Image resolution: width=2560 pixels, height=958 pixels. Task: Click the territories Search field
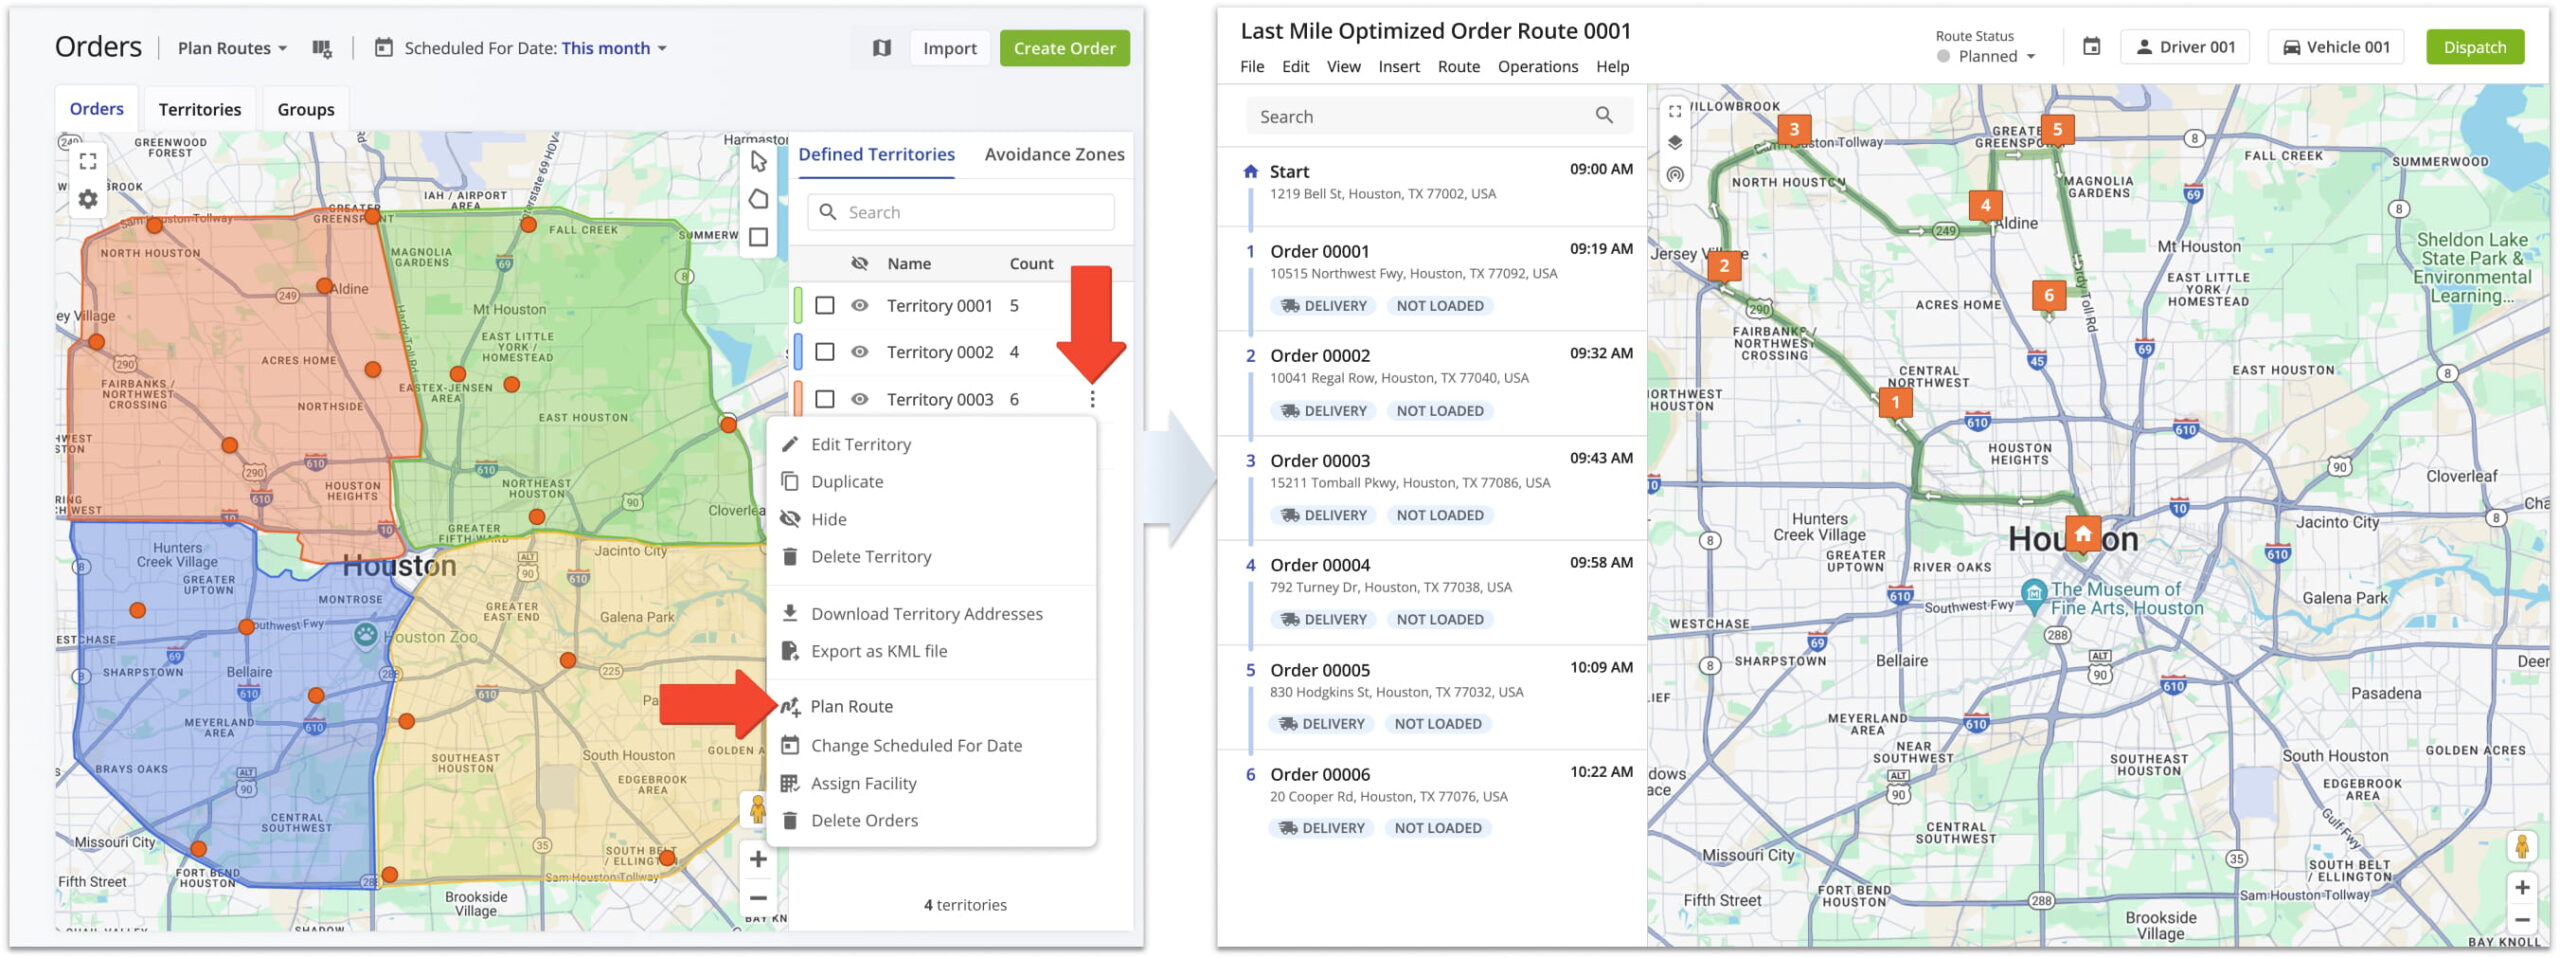[x=960, y=212]
